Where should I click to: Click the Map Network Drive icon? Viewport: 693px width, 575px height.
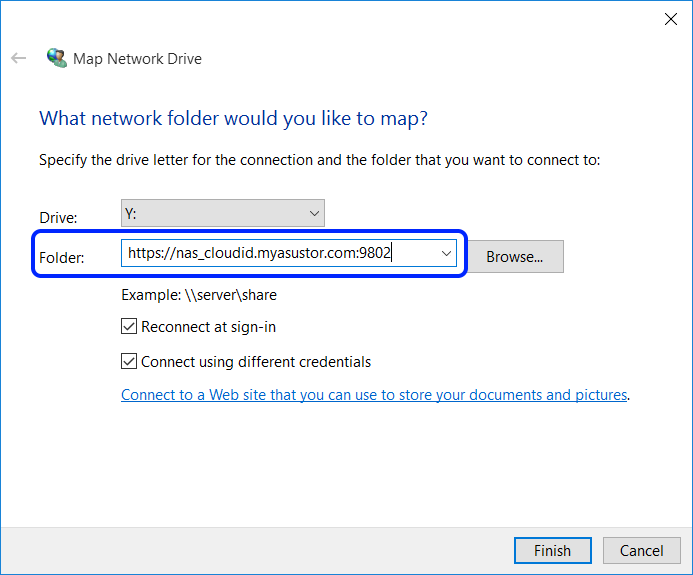click(x=57, y=58)
